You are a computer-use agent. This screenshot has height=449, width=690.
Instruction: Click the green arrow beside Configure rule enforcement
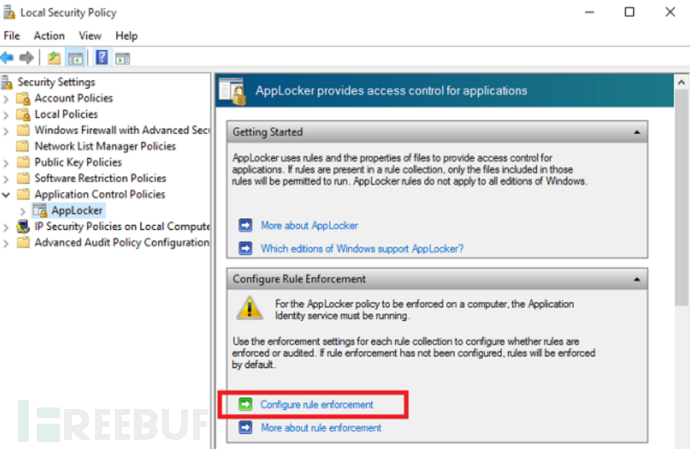click(x=245, y=404)
